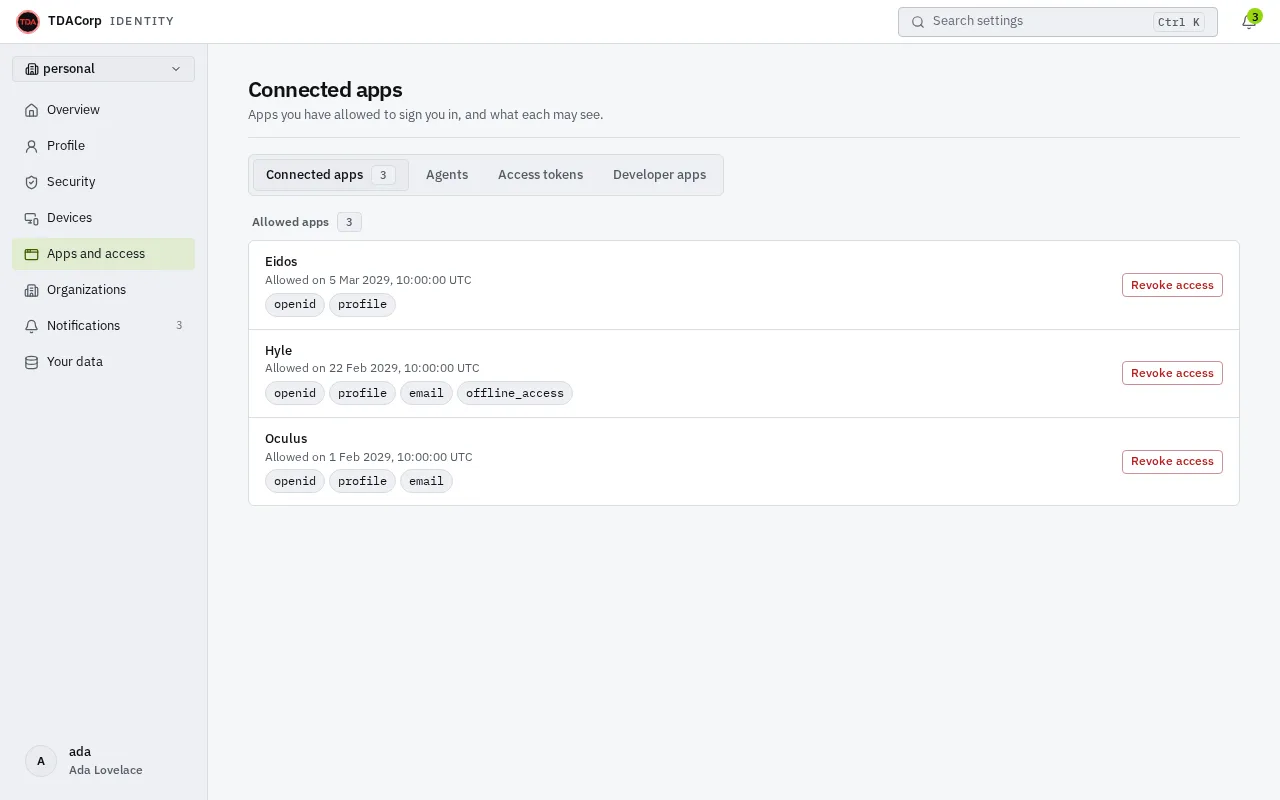This screenshot has width=1280, height=800.
Task: Click the email scope tag for Oculus
Action: click(426, 481)
